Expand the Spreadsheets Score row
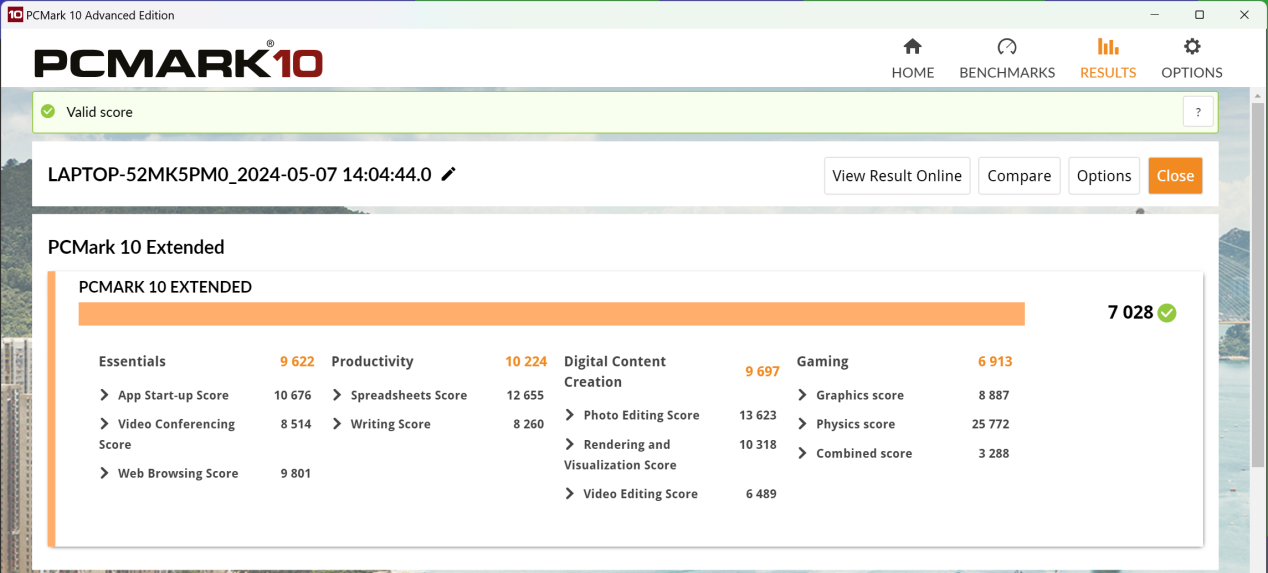The height and width of the screenshot is (573, 1268). pos(338,396)
